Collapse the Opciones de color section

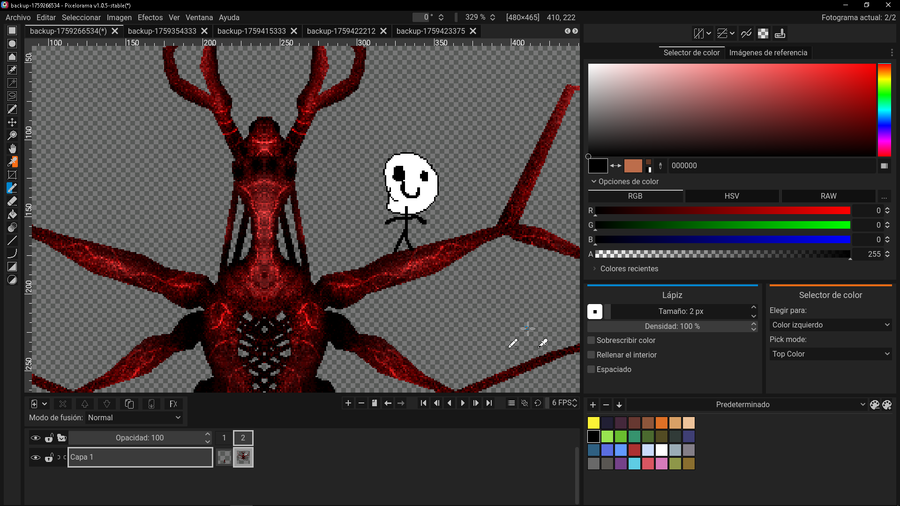(x=624, y=181)
